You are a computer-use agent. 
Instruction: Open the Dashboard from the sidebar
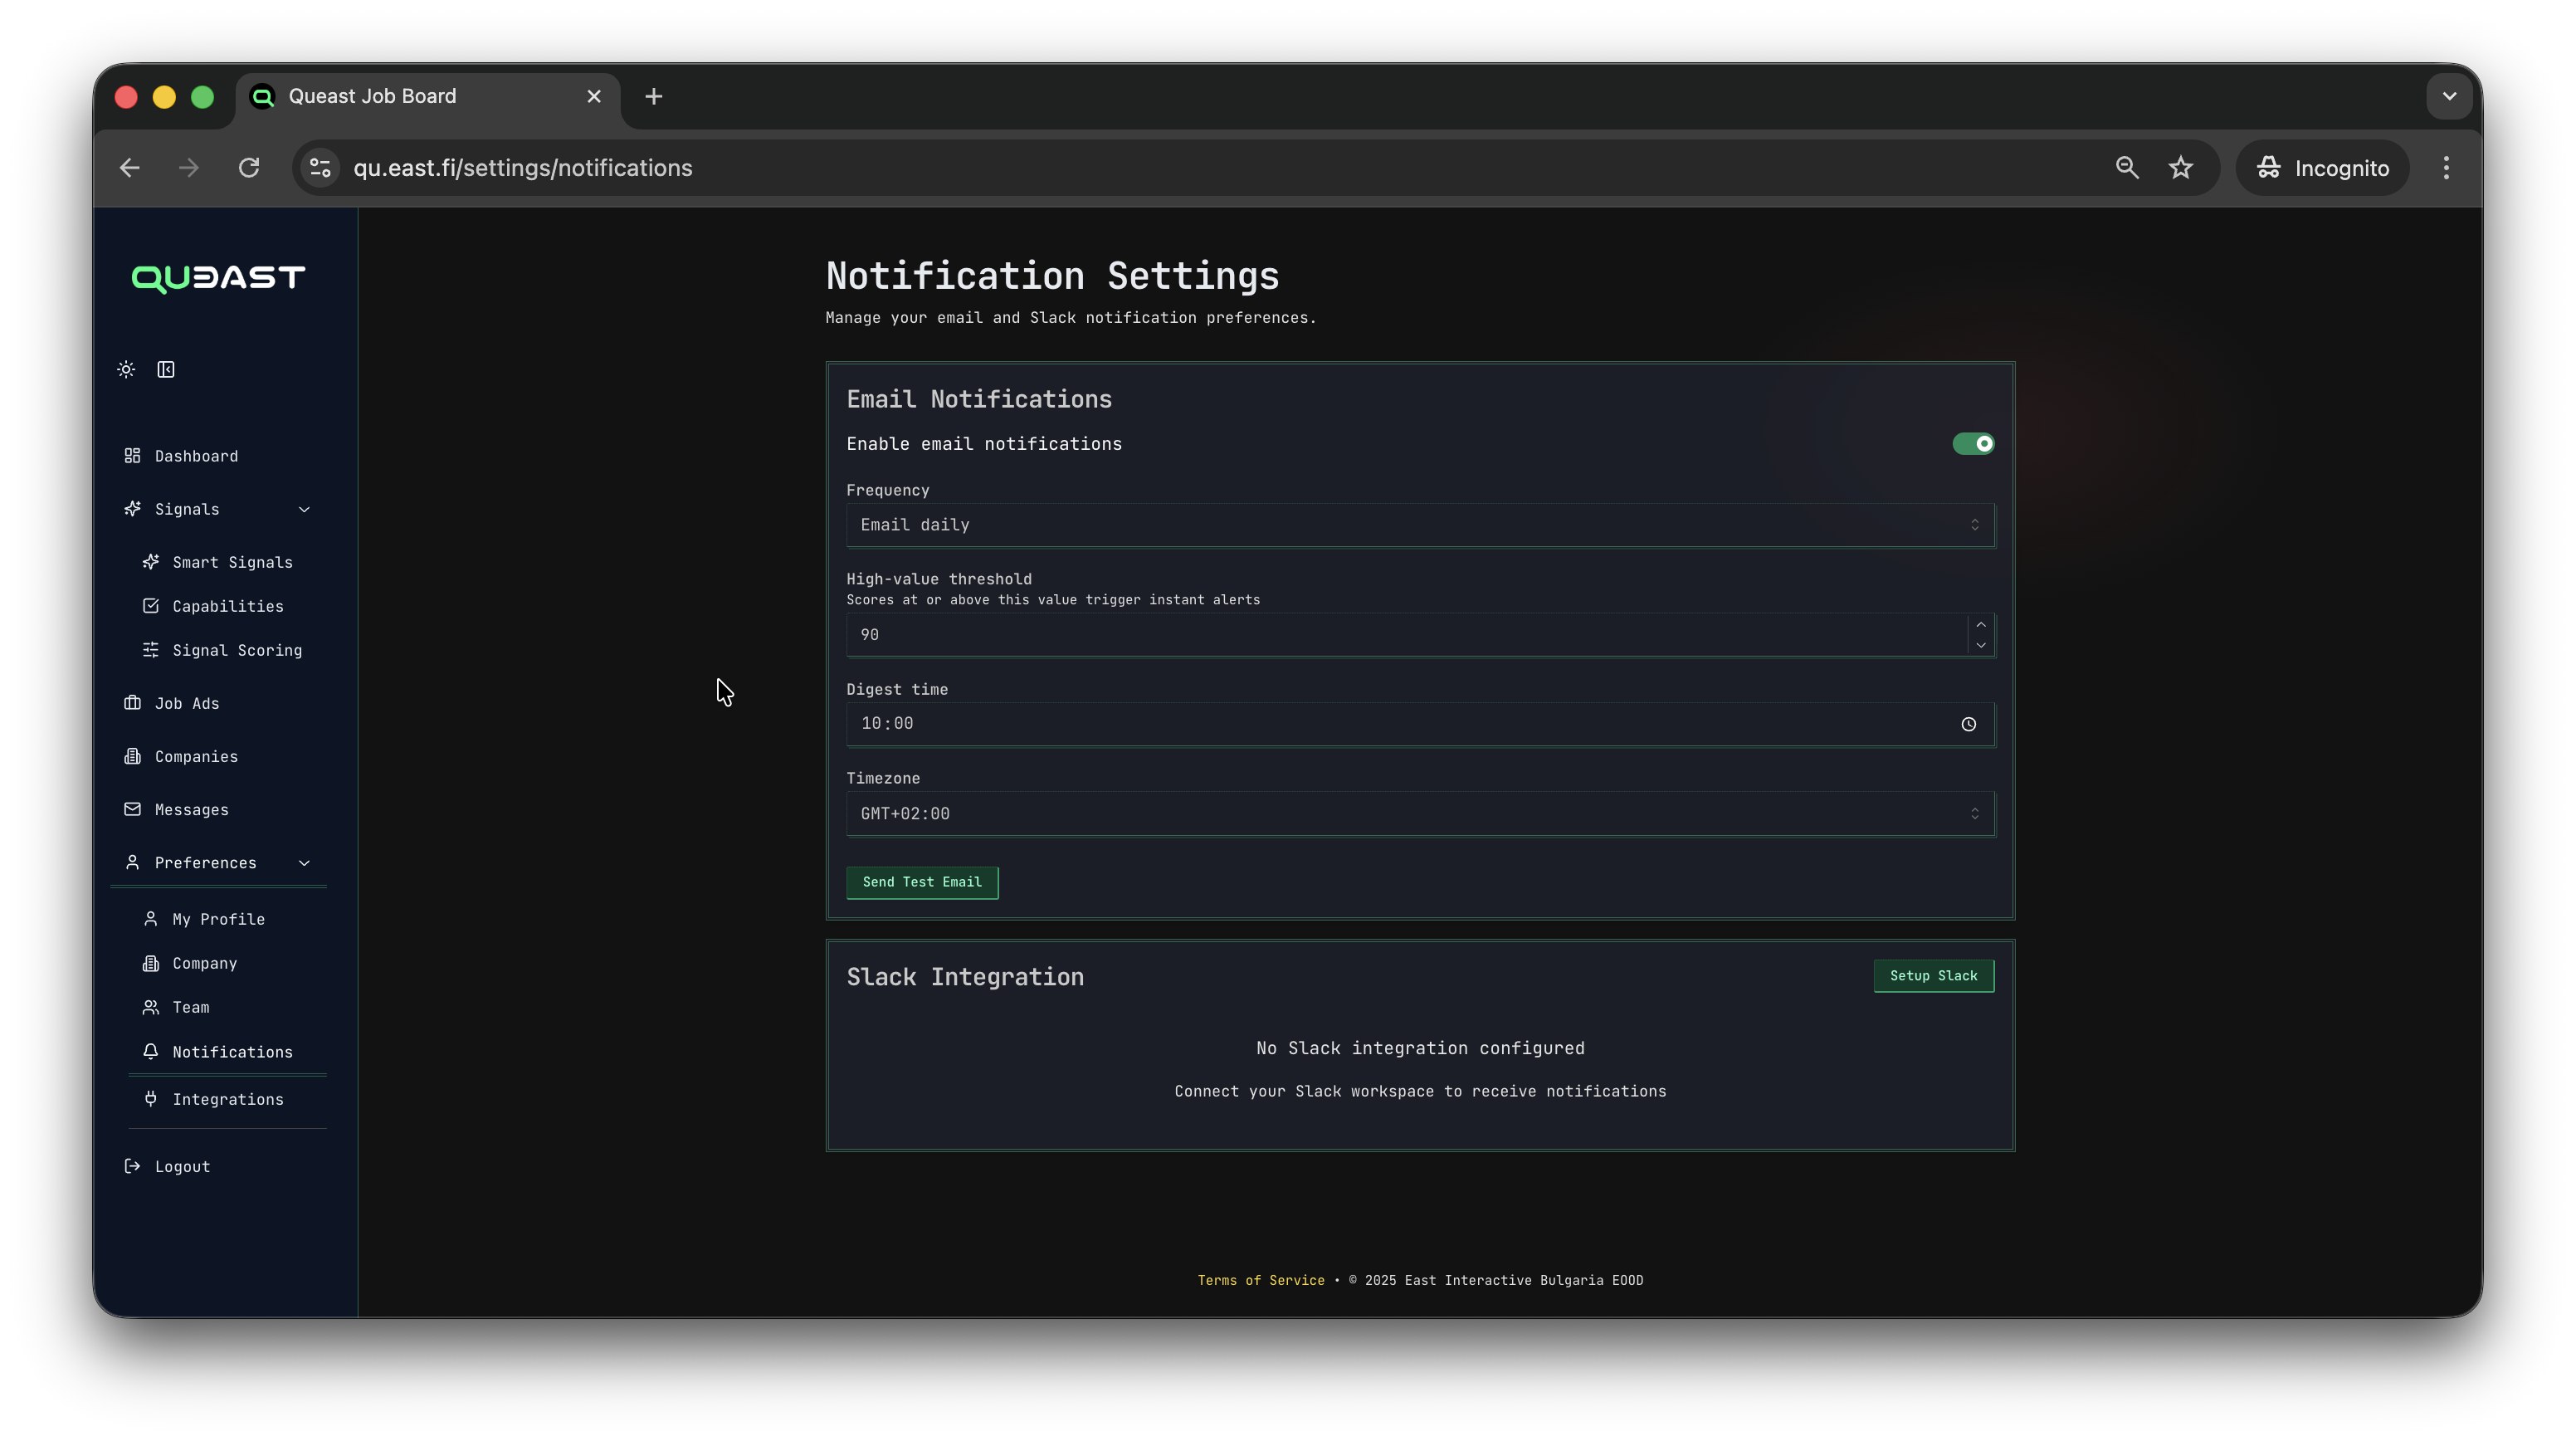pos(196,455)
